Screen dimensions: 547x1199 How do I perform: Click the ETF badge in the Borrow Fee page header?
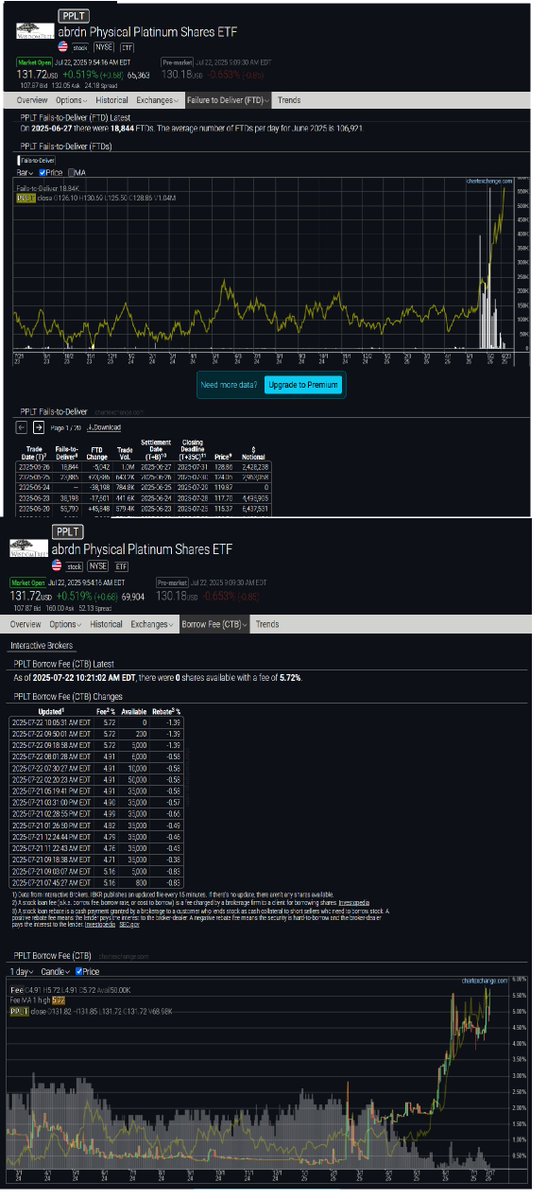[x=122, y=566]
